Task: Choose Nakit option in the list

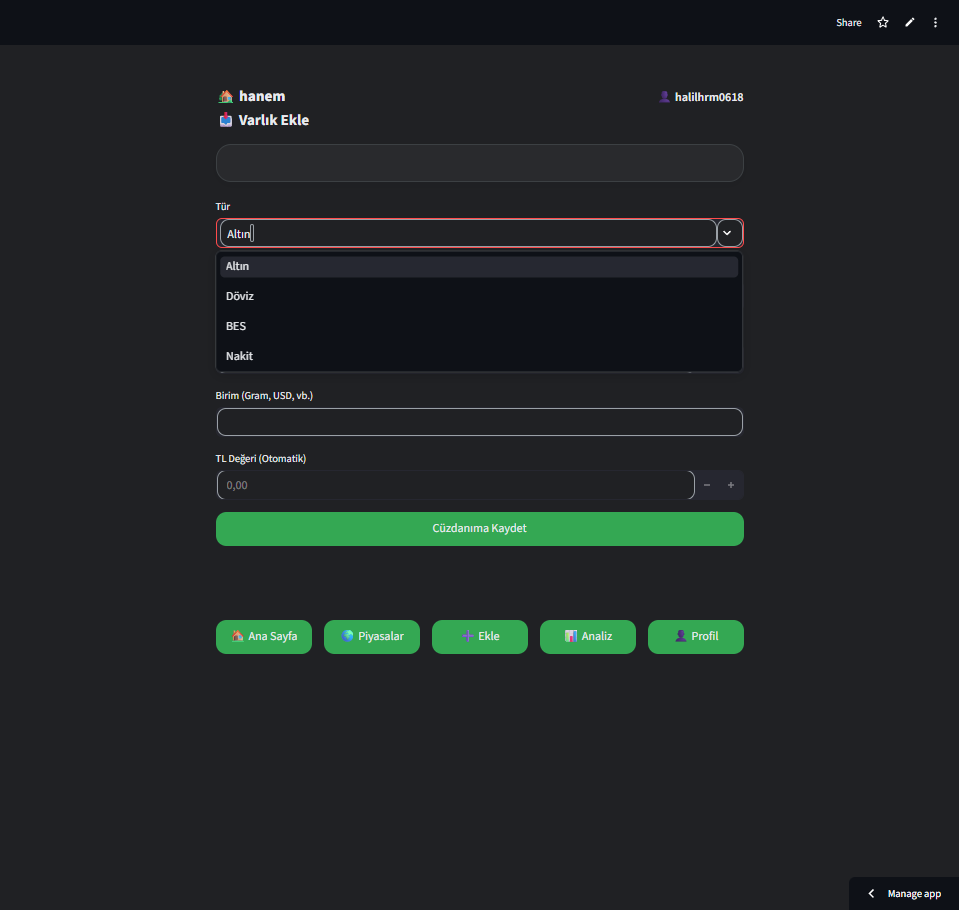Action: 479,357
